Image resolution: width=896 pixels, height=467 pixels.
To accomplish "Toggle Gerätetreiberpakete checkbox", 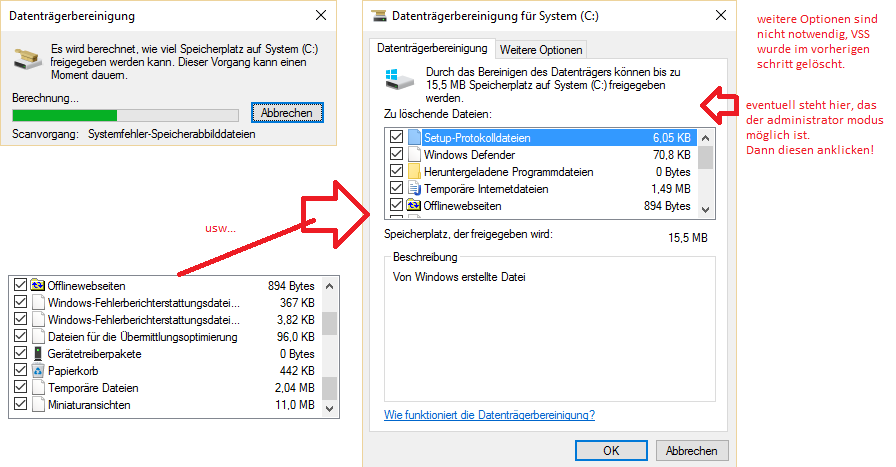I will [x=21, y=352].
